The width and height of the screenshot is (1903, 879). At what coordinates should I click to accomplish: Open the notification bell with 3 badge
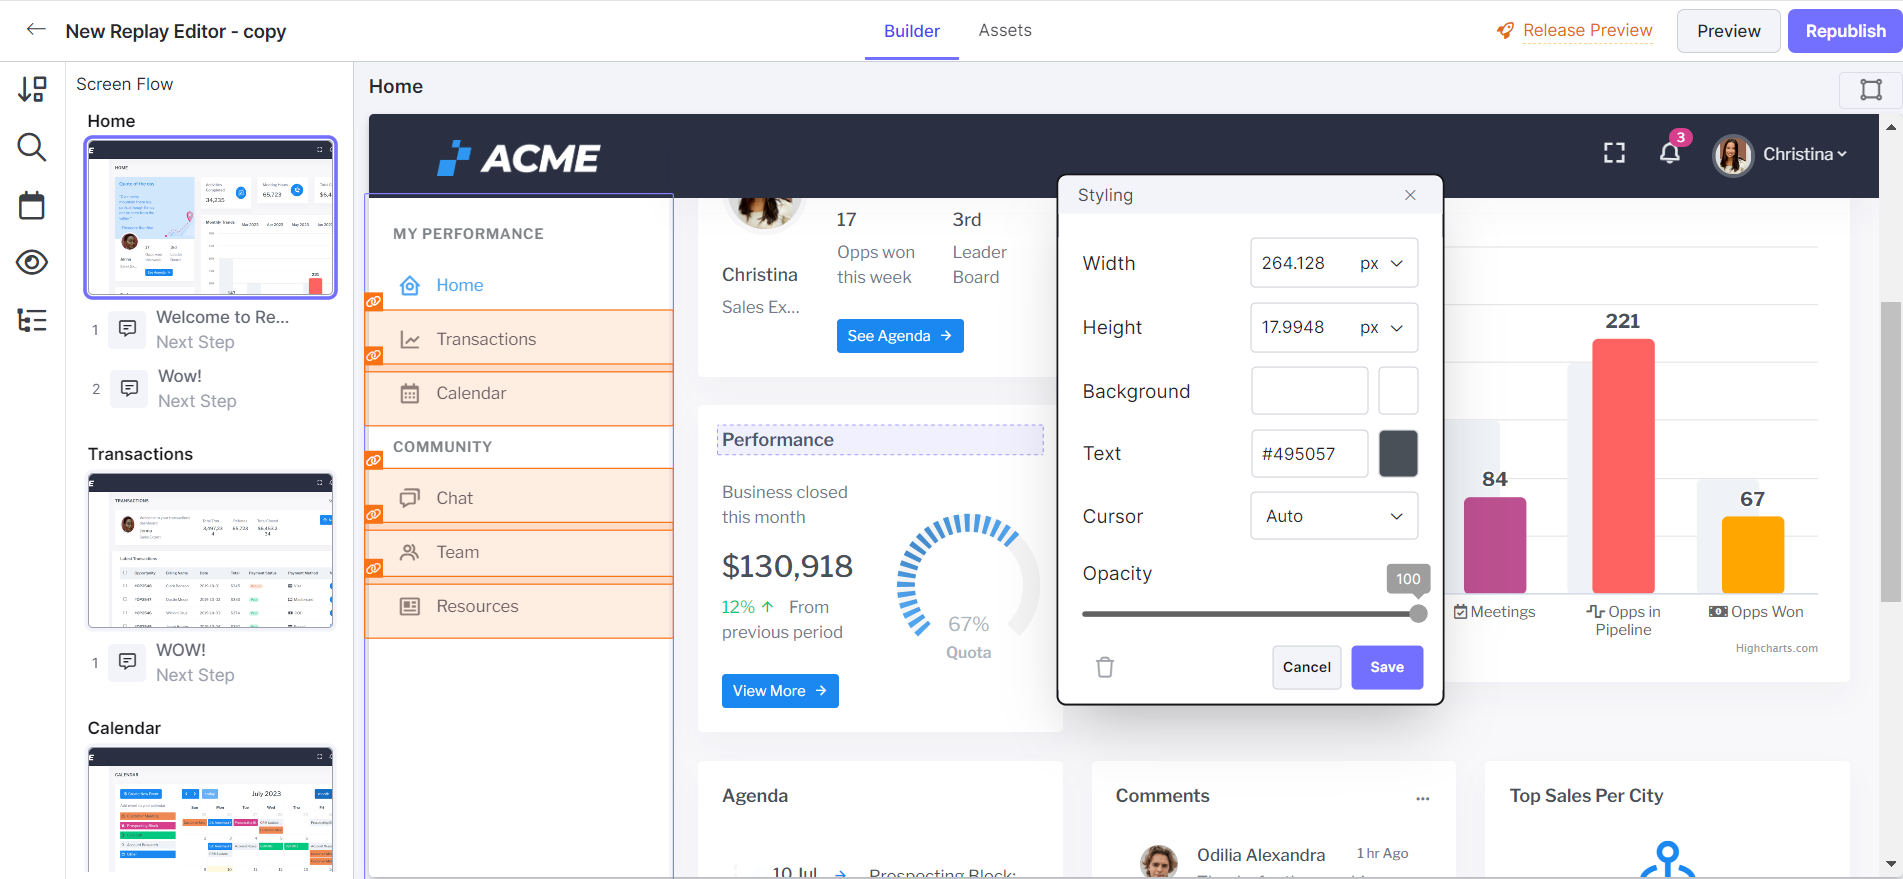[1670, 153]
